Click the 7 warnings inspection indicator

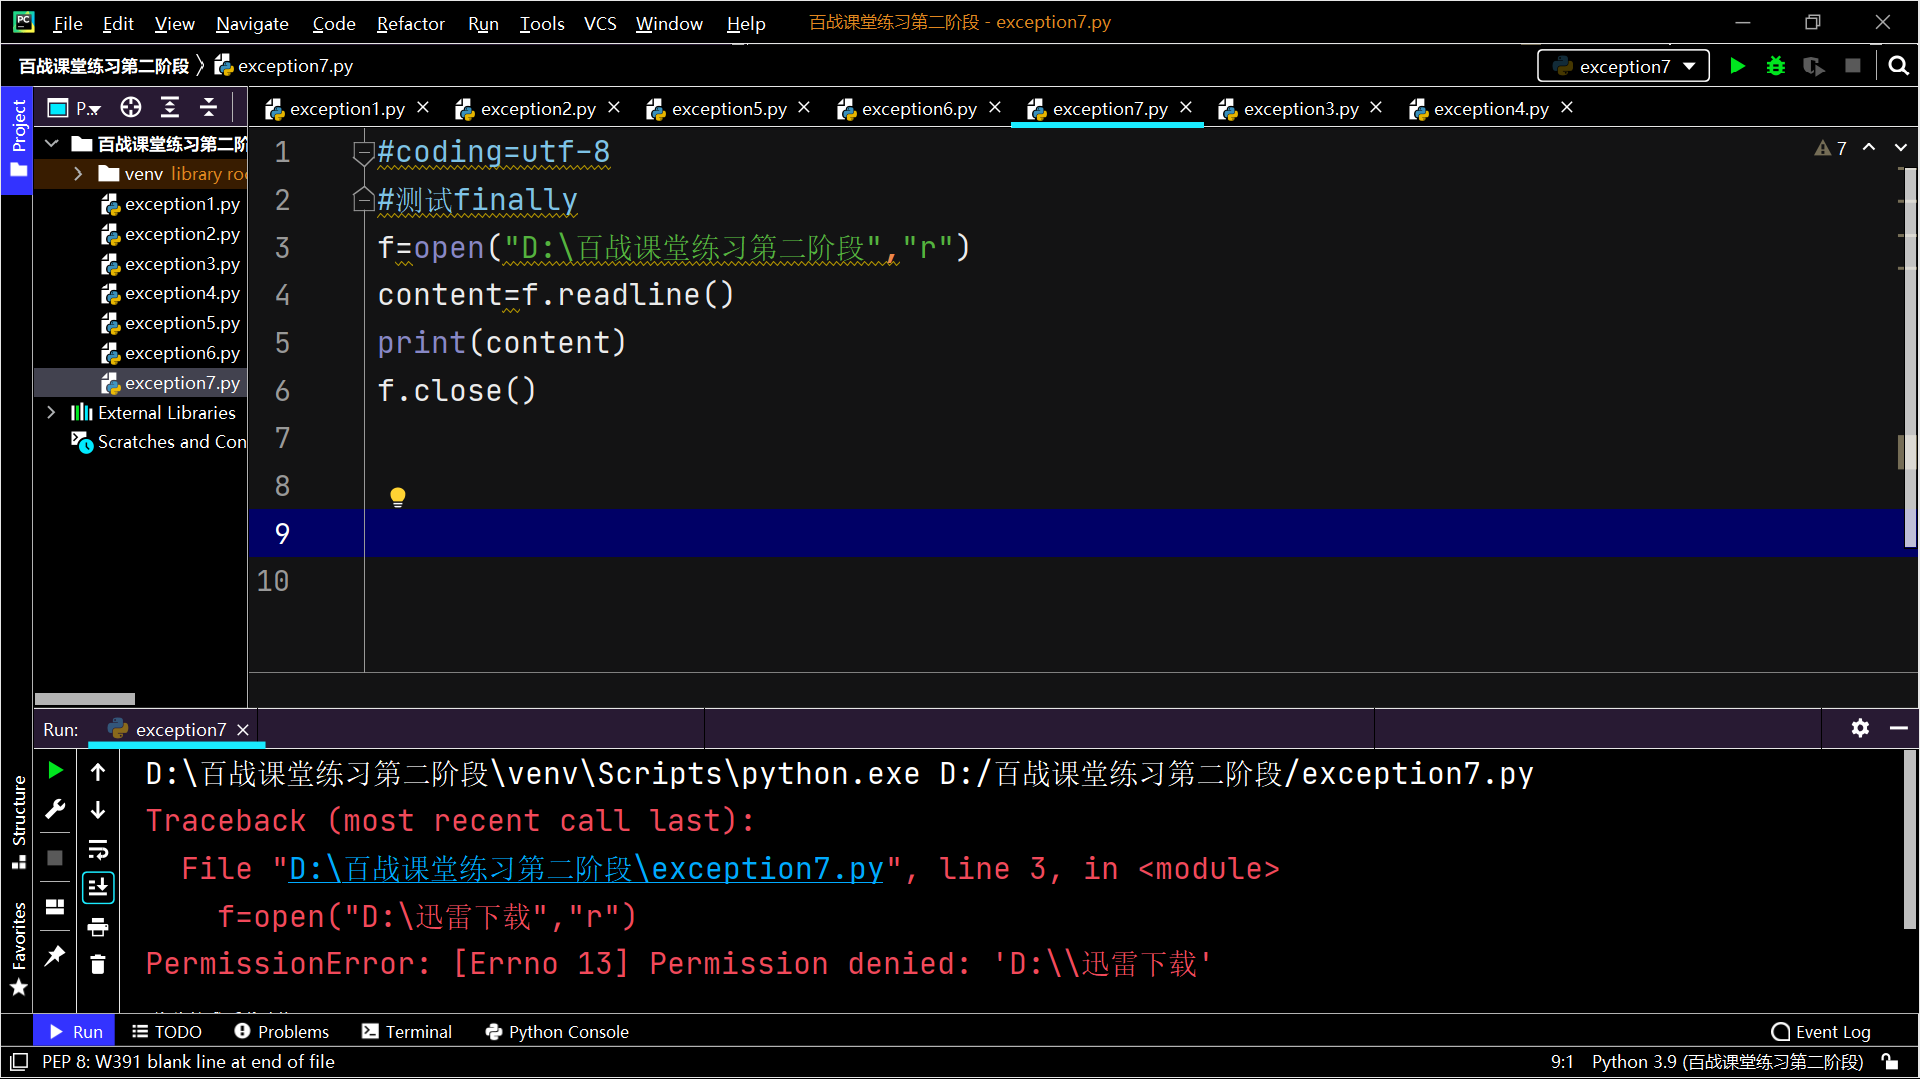tap(1831, 148)
